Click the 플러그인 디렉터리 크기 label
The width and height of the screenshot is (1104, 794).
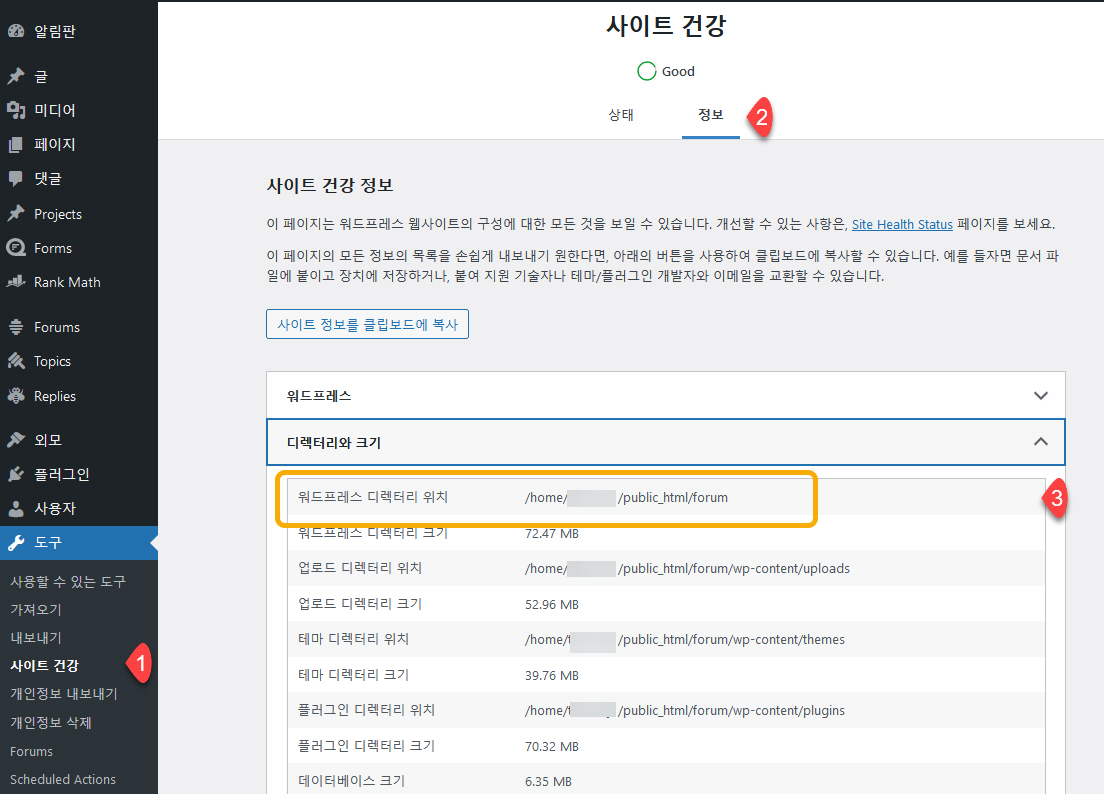tap(366, 745)
